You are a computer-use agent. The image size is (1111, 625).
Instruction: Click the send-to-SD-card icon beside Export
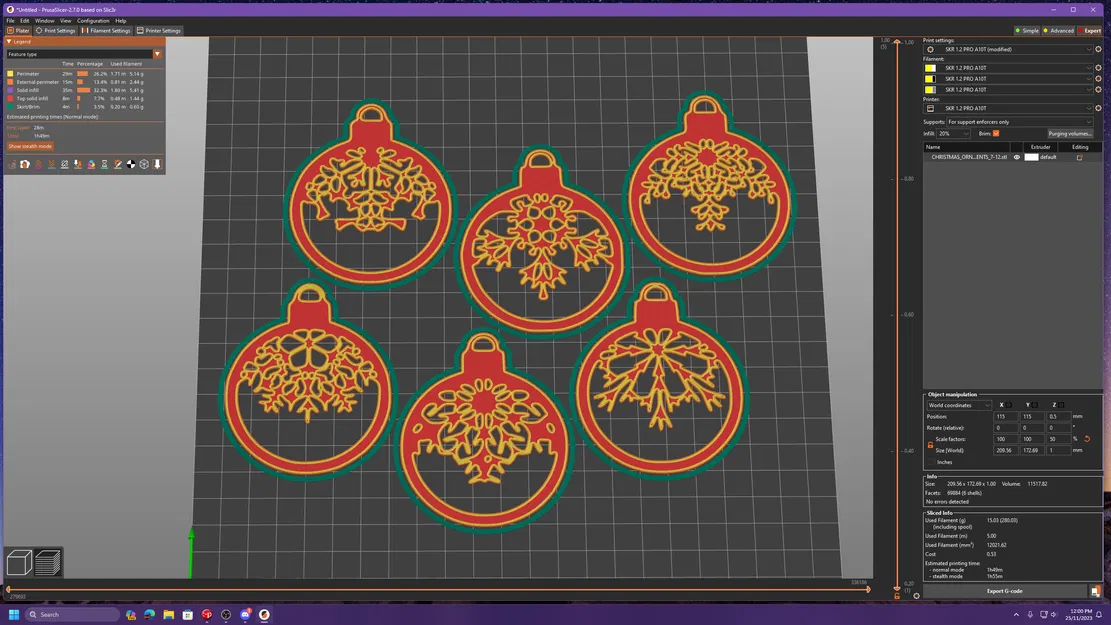1095,591
